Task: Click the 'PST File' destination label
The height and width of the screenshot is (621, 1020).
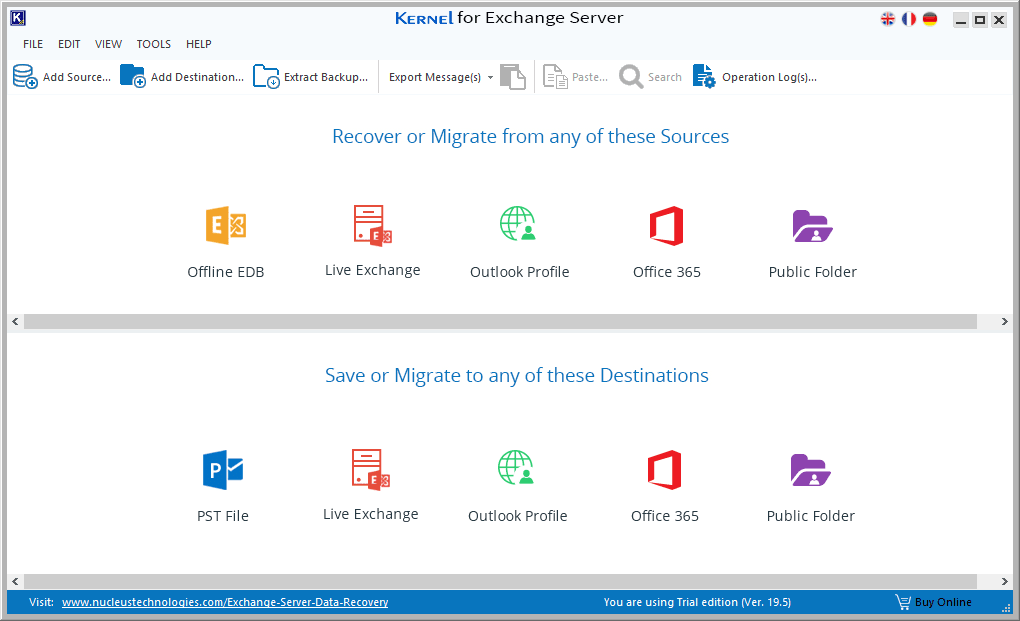Action: [223, 516]
